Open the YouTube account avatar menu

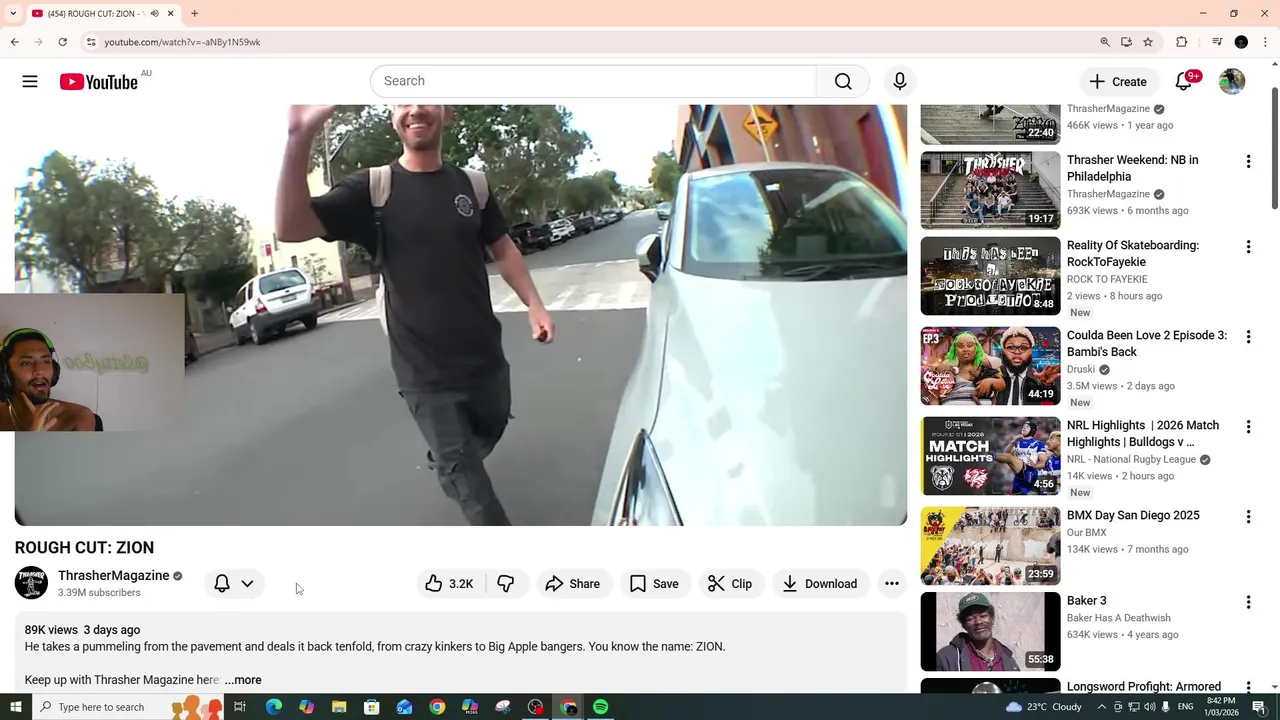(1232, 82)
